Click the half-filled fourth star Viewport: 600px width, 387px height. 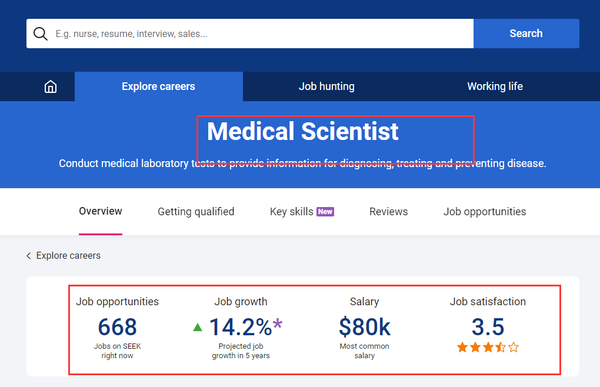click(501, 348)
